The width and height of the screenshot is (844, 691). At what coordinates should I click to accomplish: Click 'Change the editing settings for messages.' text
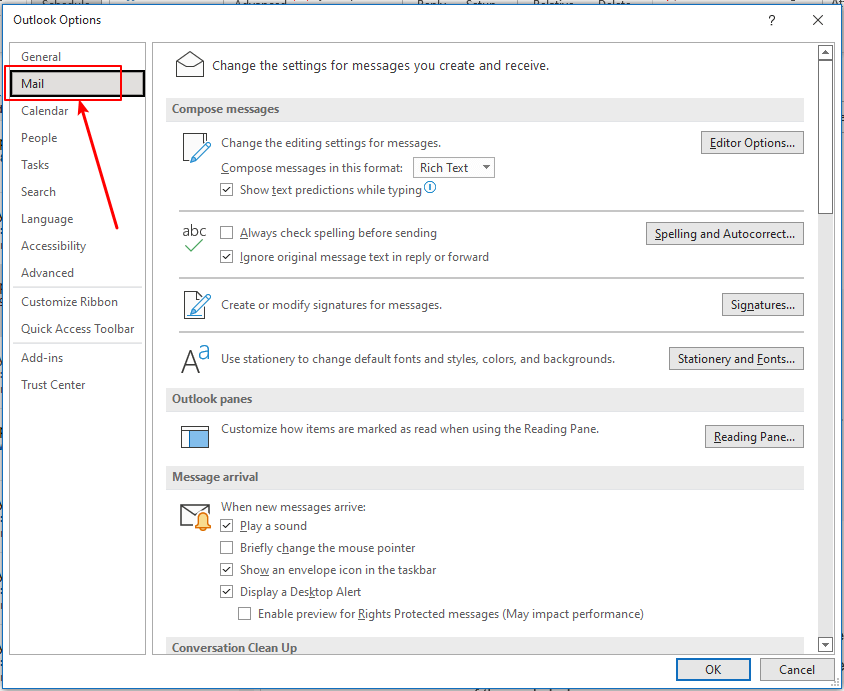point(331,143)
